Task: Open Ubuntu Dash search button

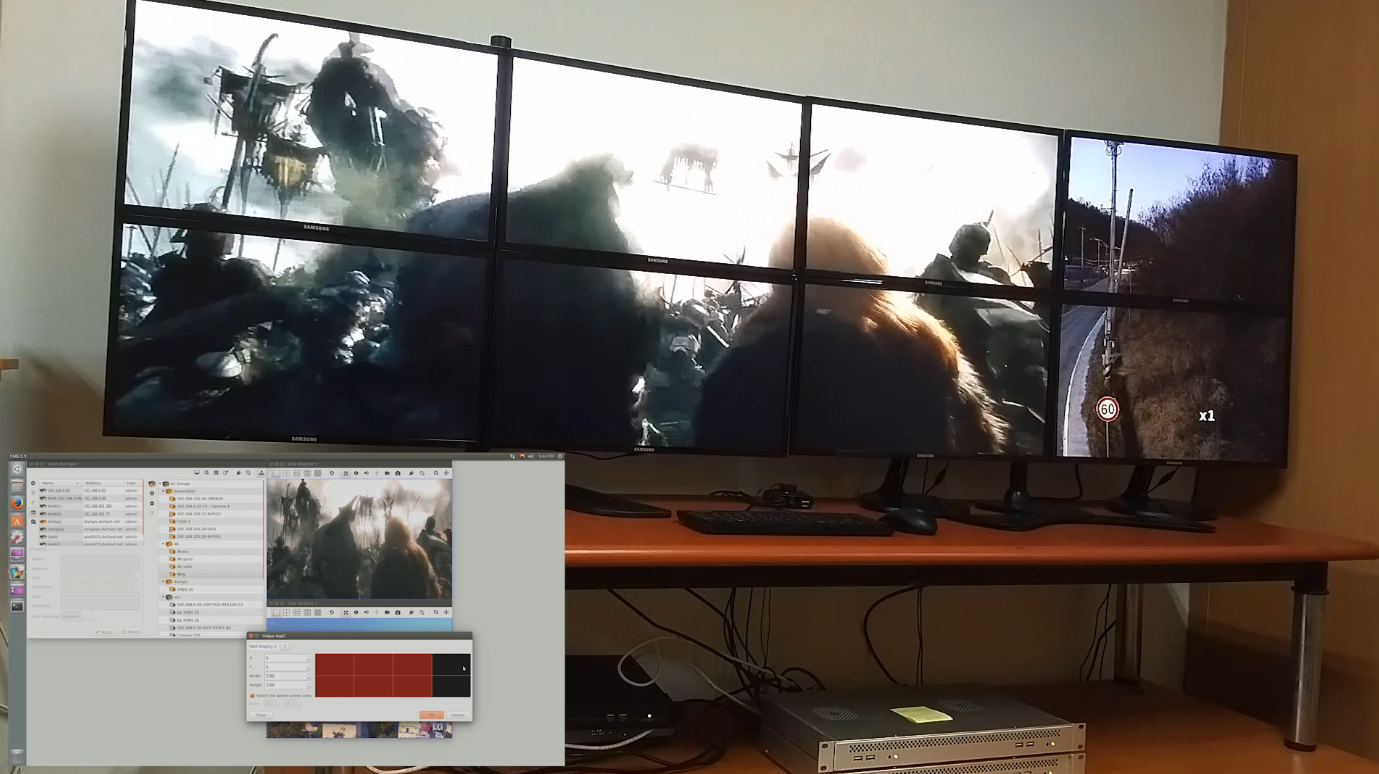Action: (17, 469)
